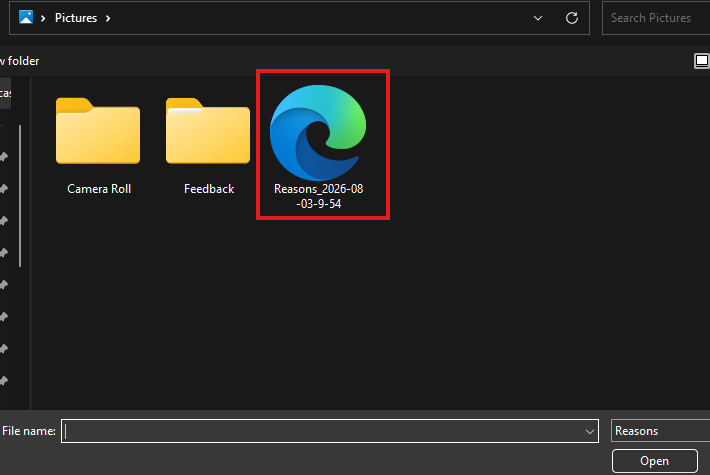Image resolution: width=710 pixels, height=475 pixels.
Task: Click the Feedback folder name
Action: (x=209, y=189)
